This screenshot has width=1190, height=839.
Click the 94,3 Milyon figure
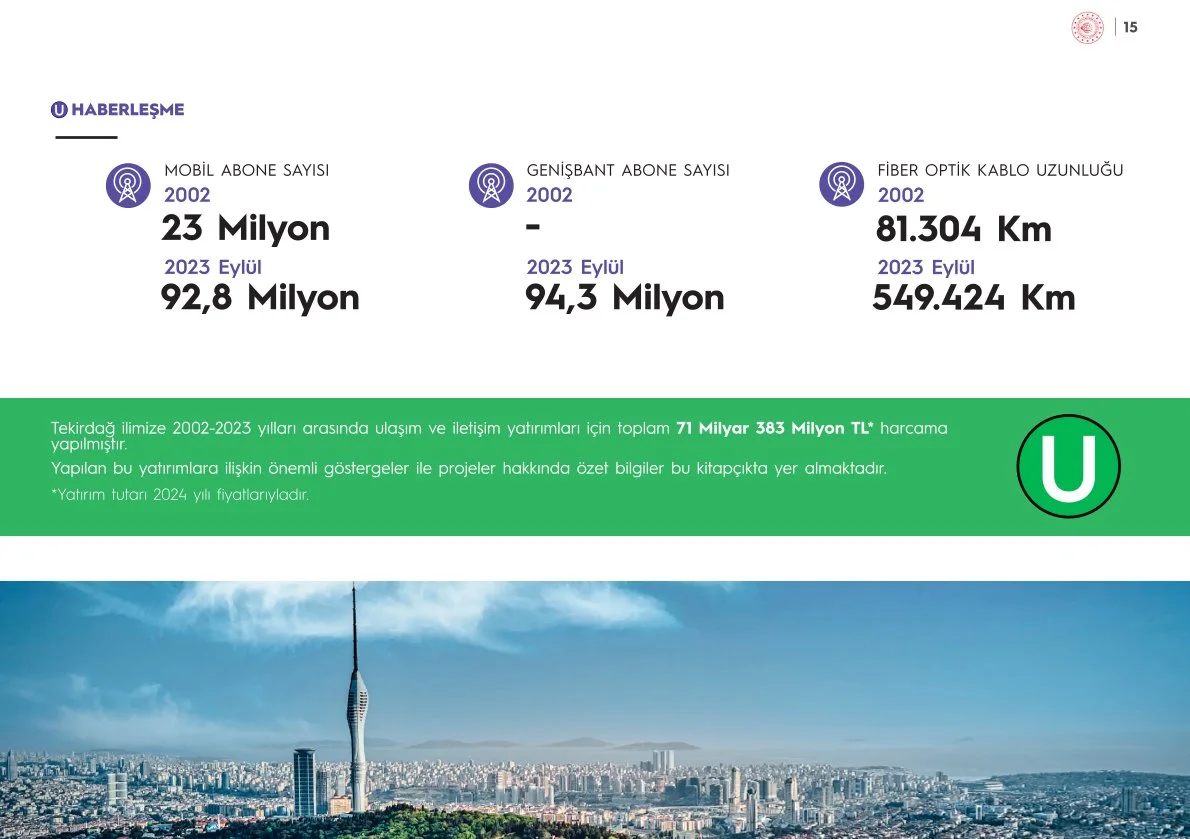pos(624,298)
